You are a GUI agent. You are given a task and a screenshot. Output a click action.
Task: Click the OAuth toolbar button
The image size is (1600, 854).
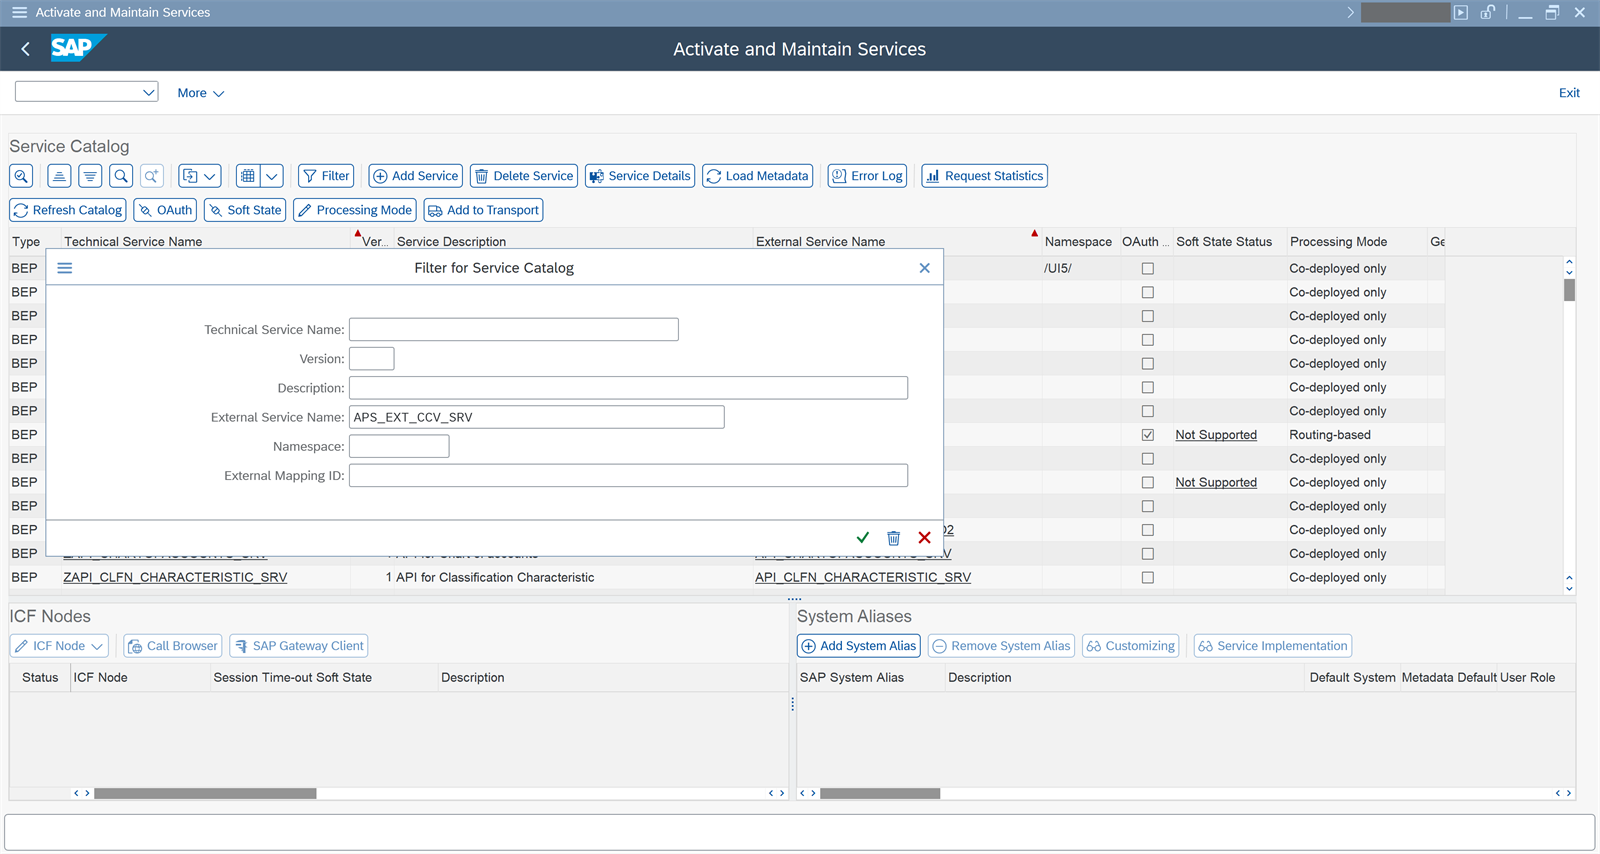pos(165,210)
